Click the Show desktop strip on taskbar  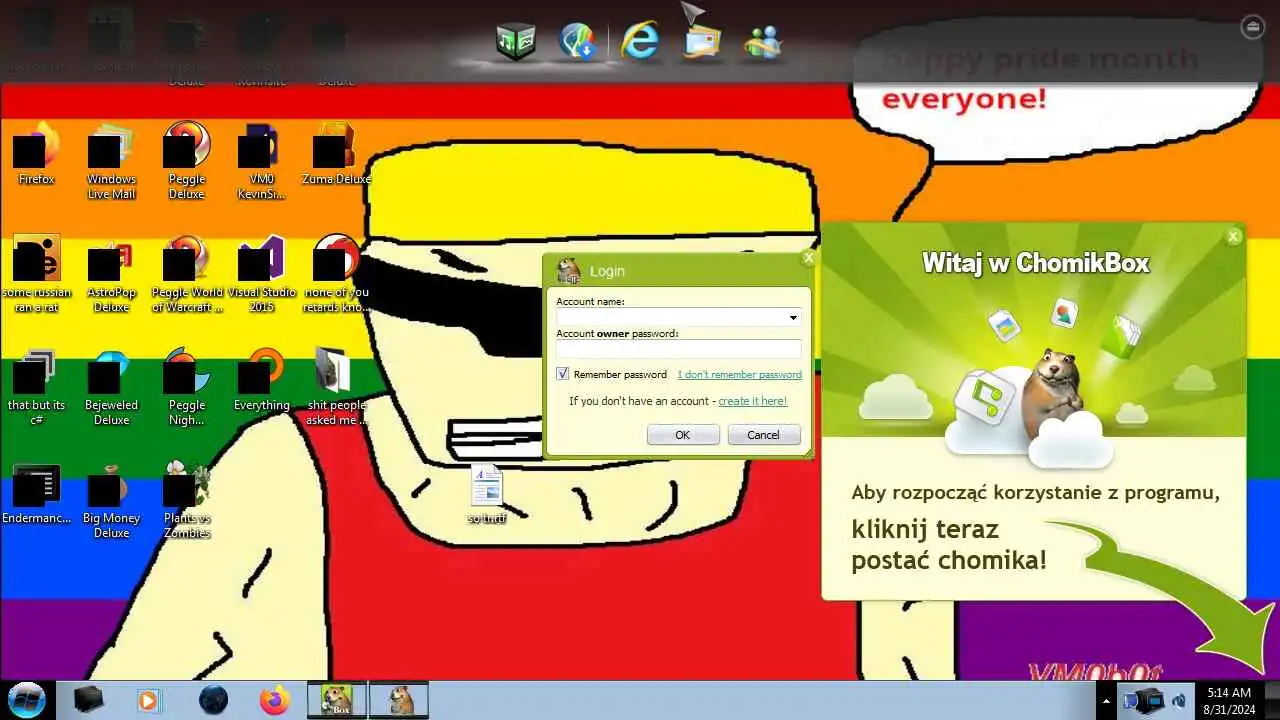coord(1272,701)
